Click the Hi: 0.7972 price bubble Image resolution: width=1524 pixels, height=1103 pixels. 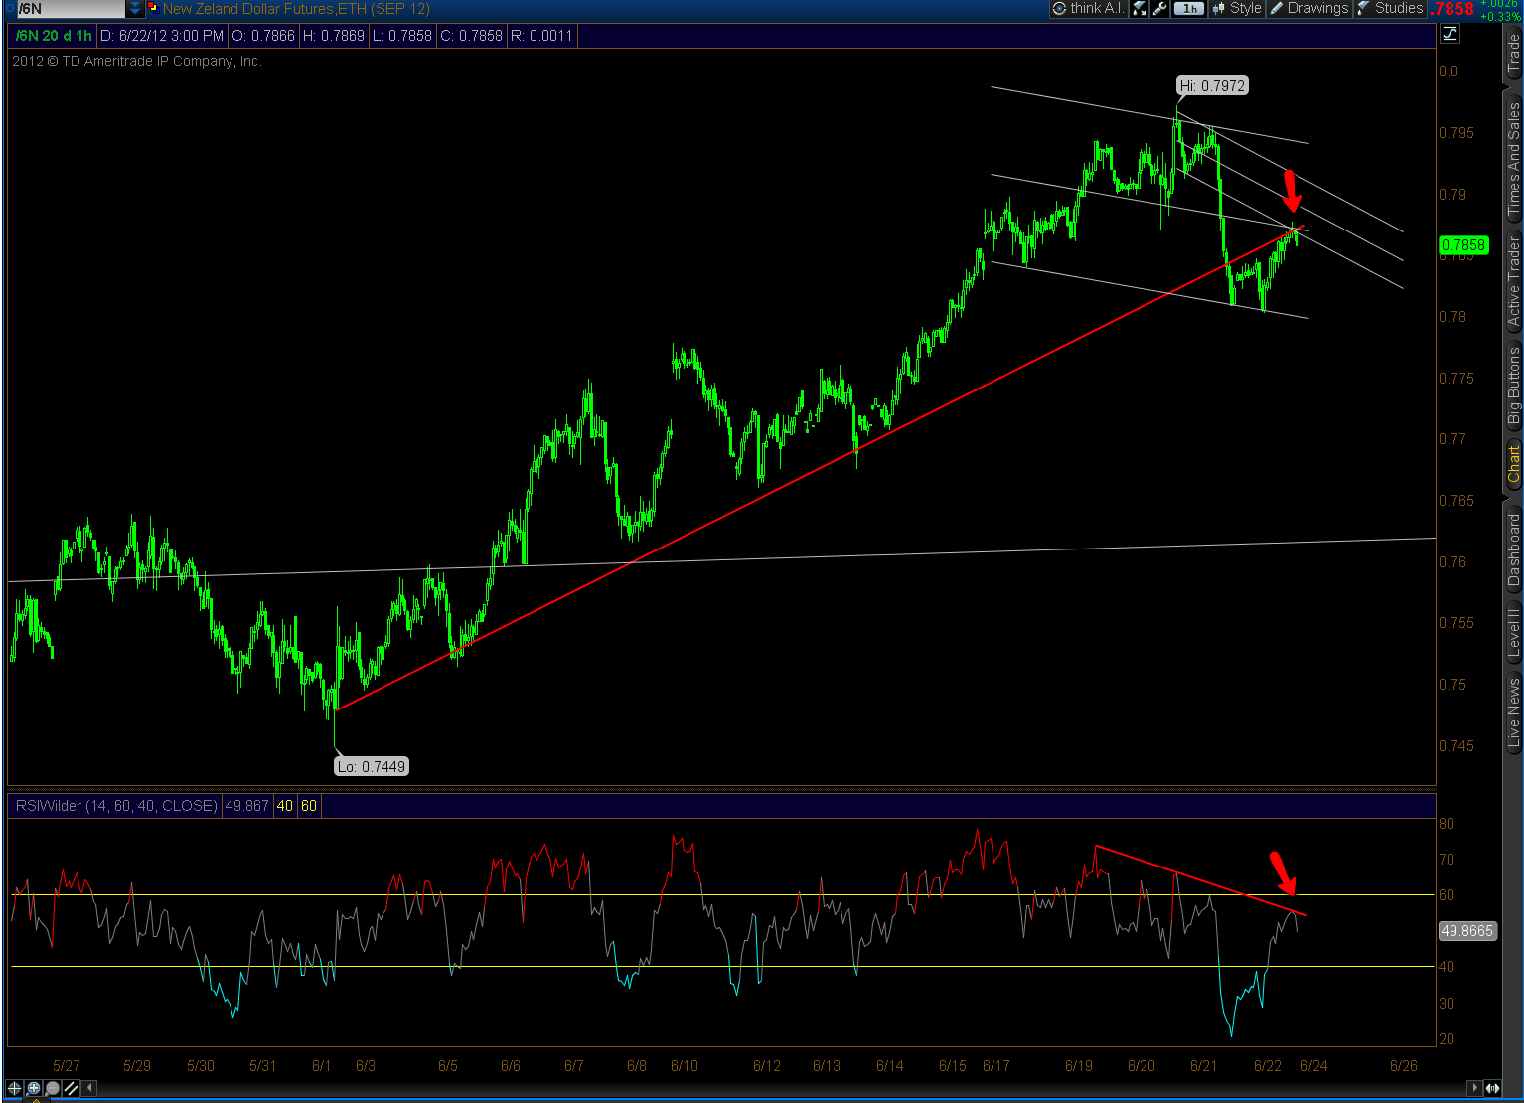(1212, 86)
